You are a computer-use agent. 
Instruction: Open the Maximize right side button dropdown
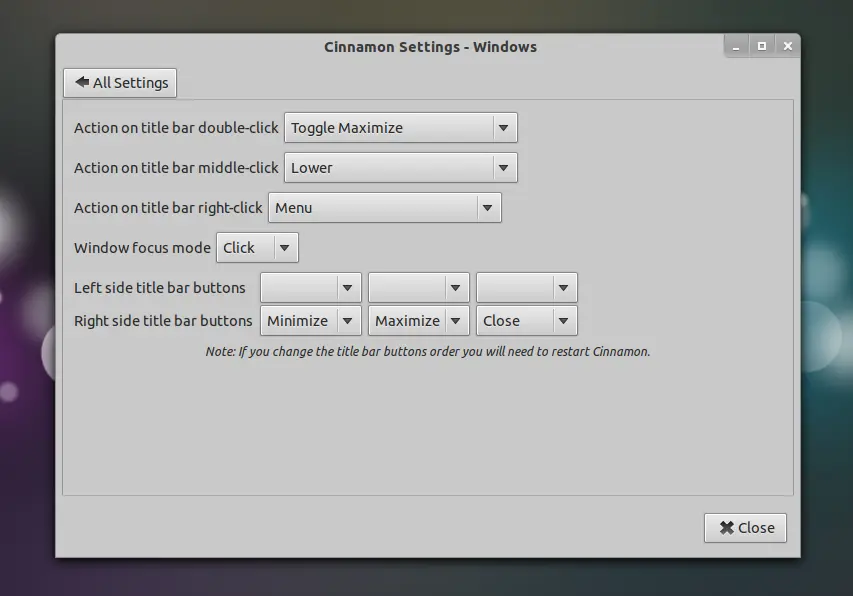pos(418,321)
